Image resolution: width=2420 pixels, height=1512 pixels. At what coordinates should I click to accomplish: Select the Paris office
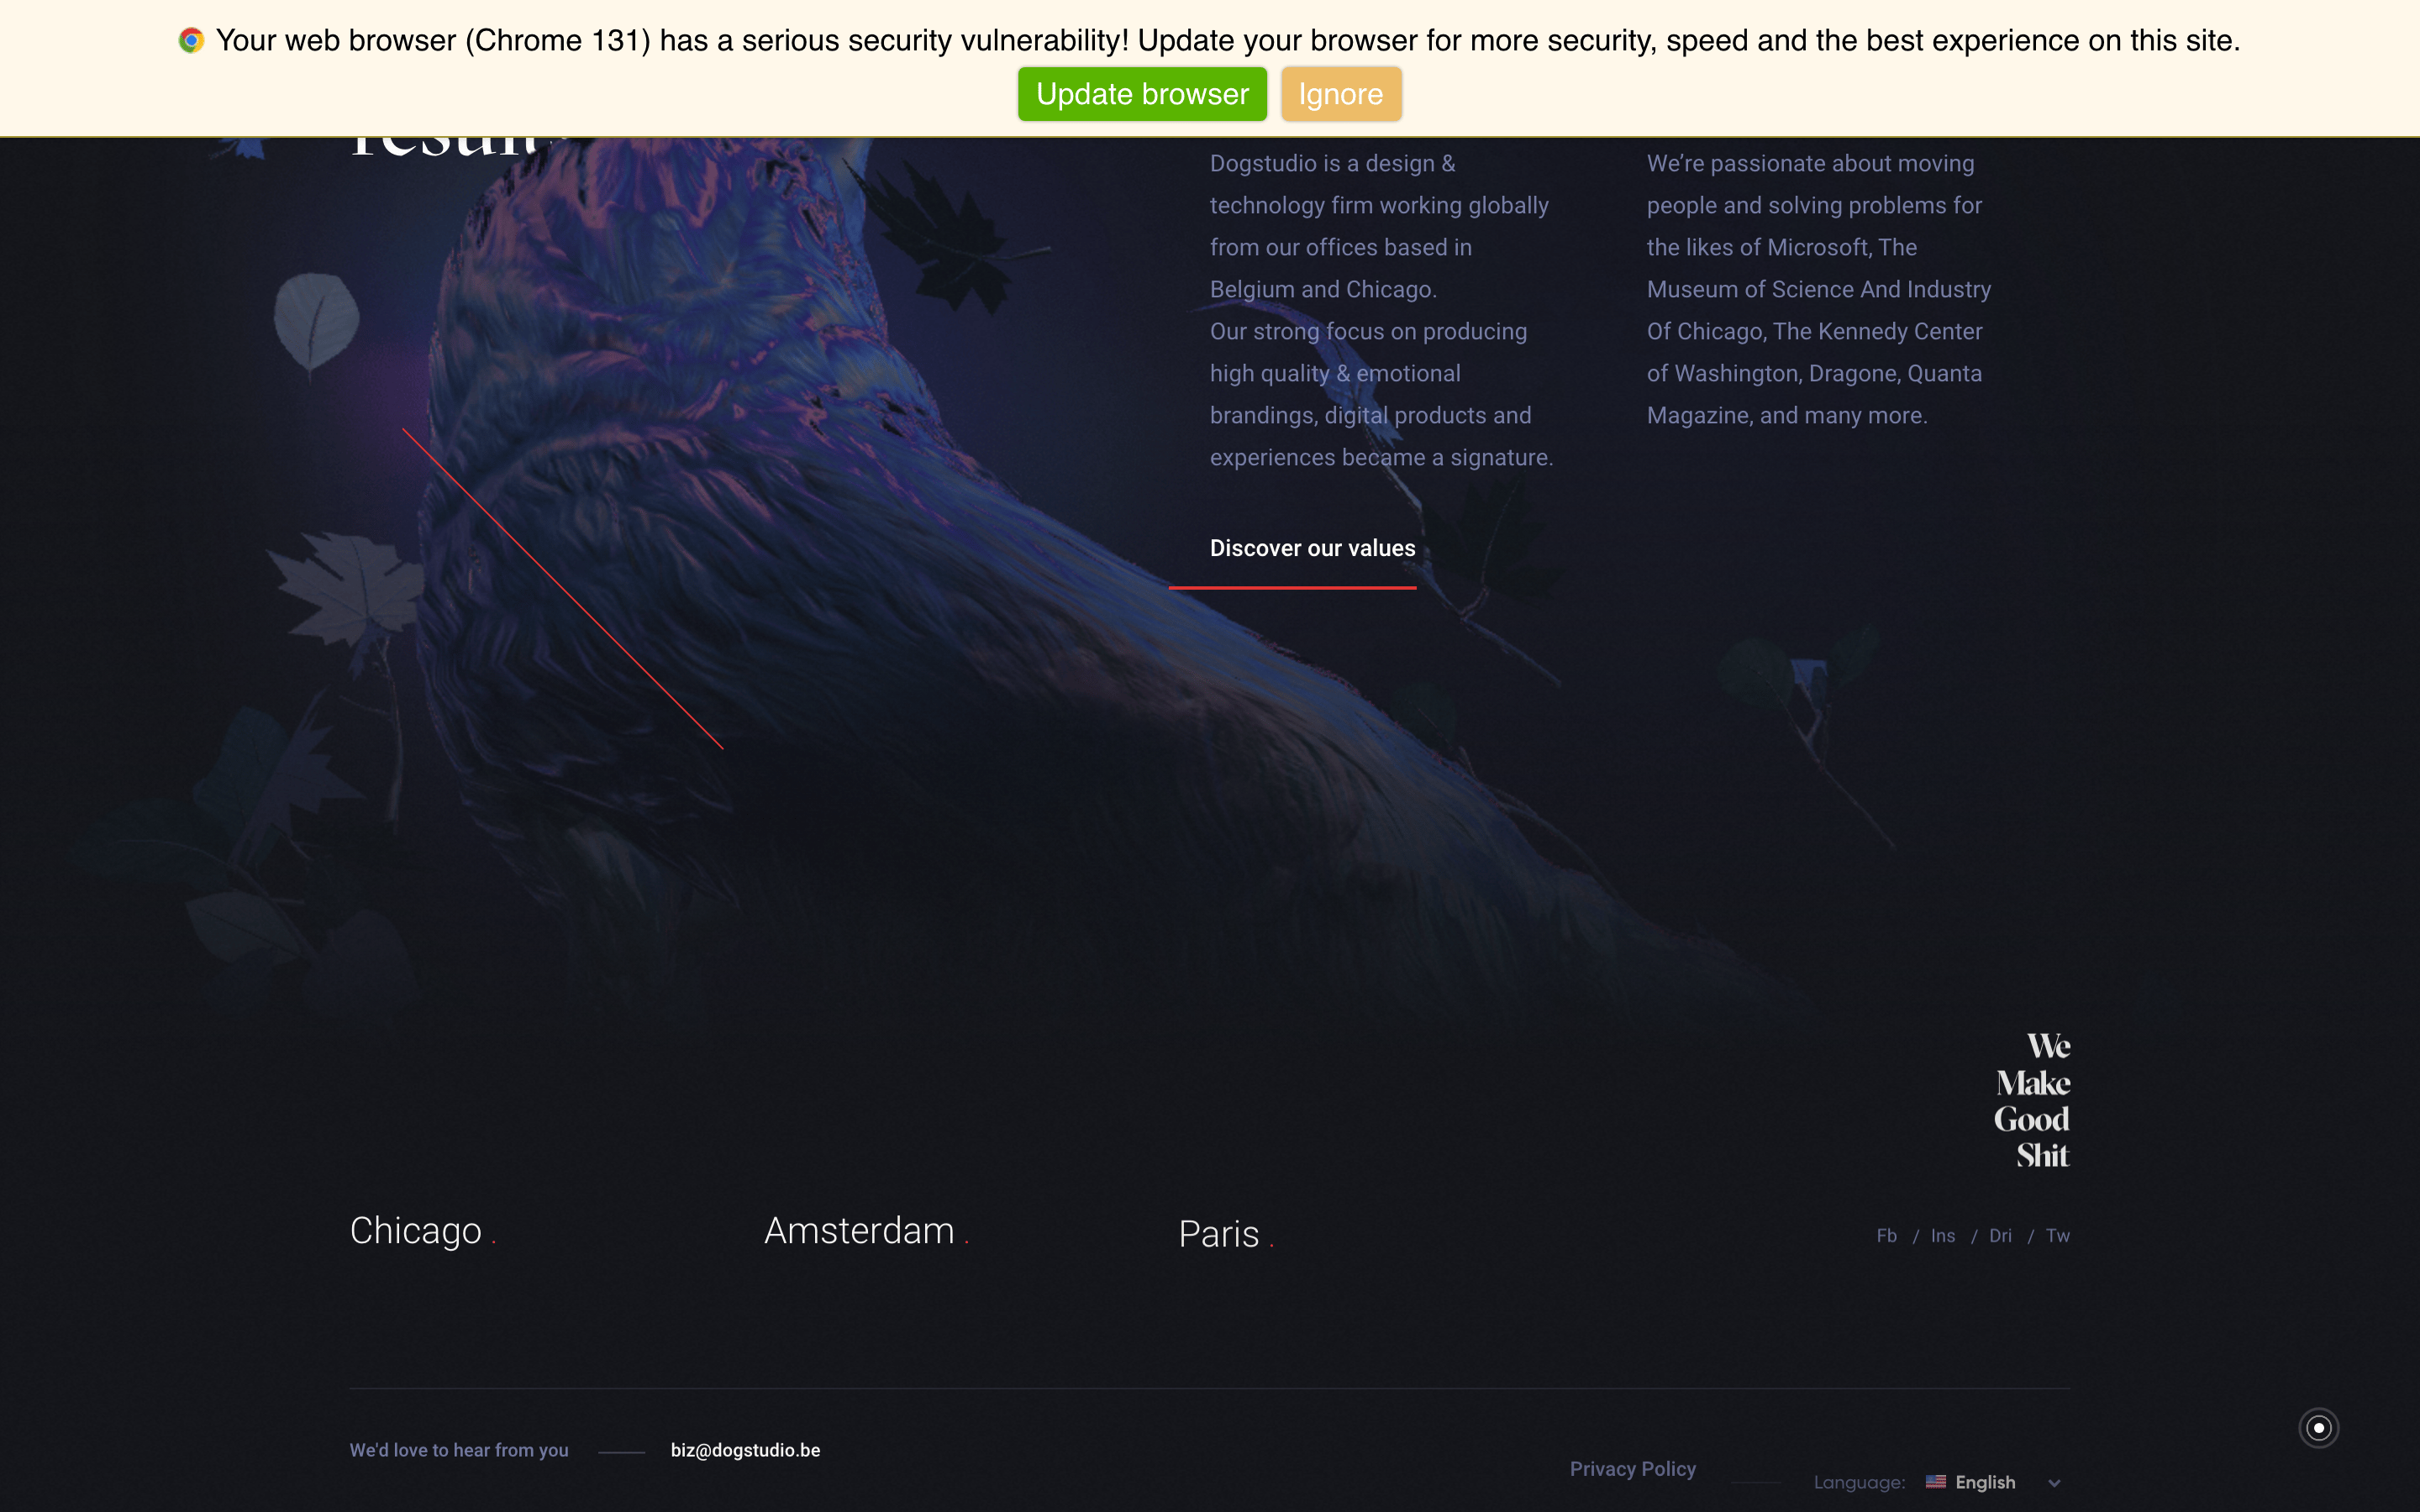coord(1219,1234)
